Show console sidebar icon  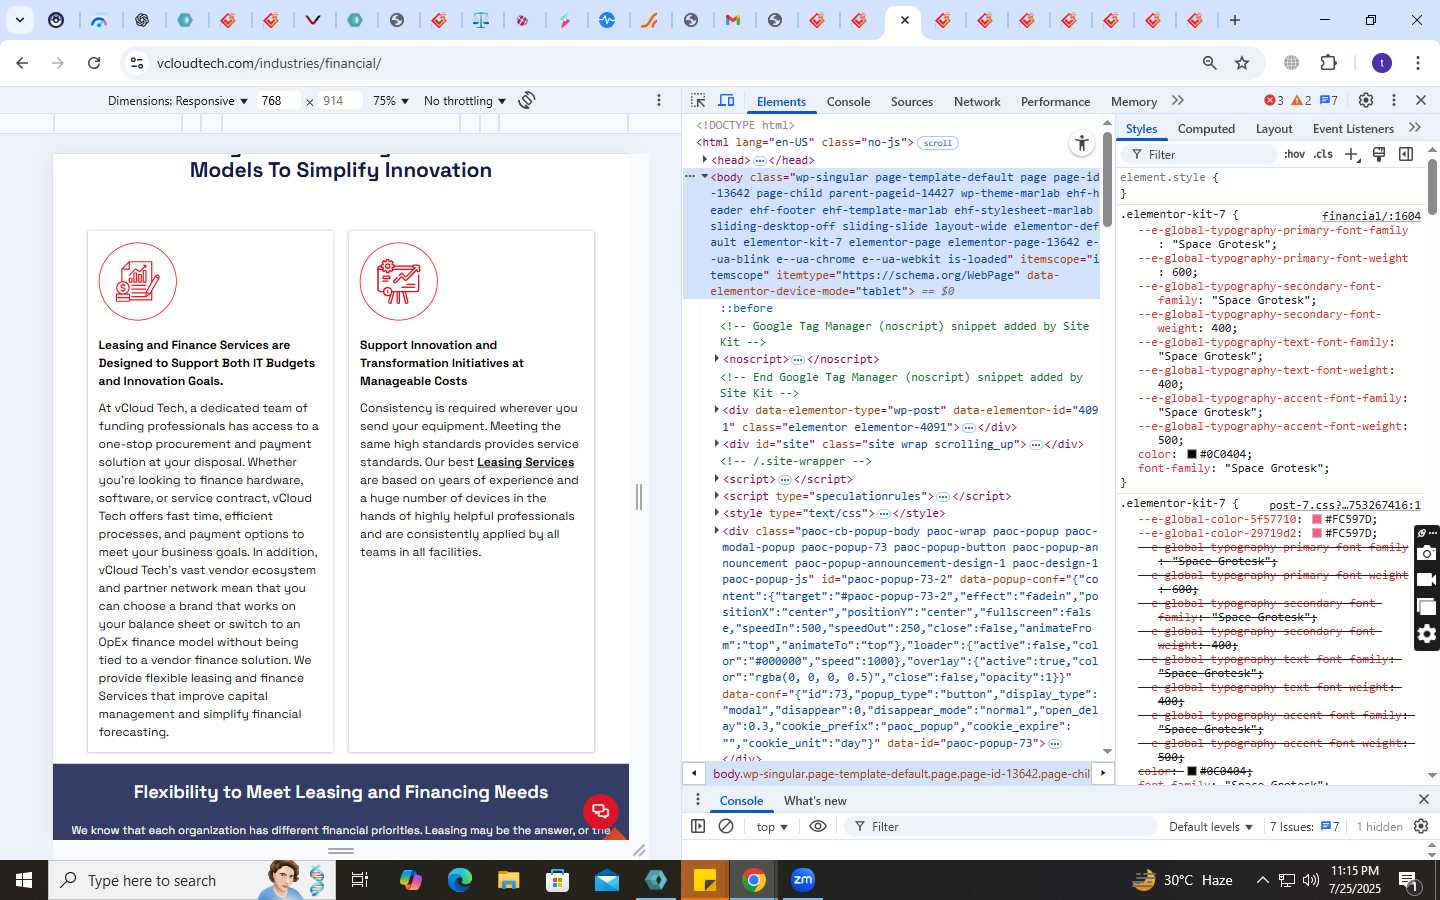click(698, 826)
